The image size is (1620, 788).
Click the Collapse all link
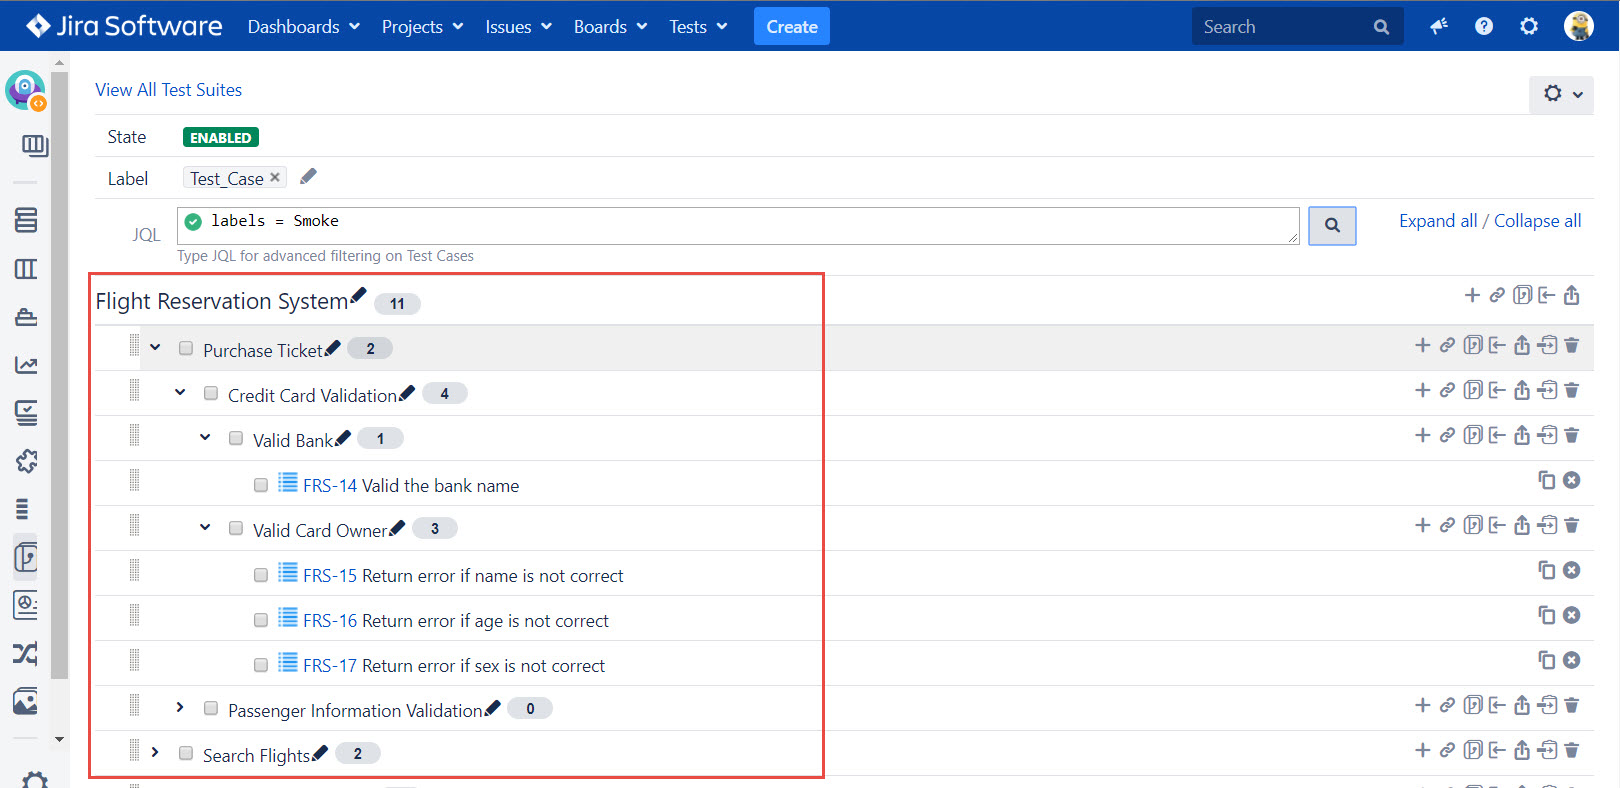[x=1538, y=221]
